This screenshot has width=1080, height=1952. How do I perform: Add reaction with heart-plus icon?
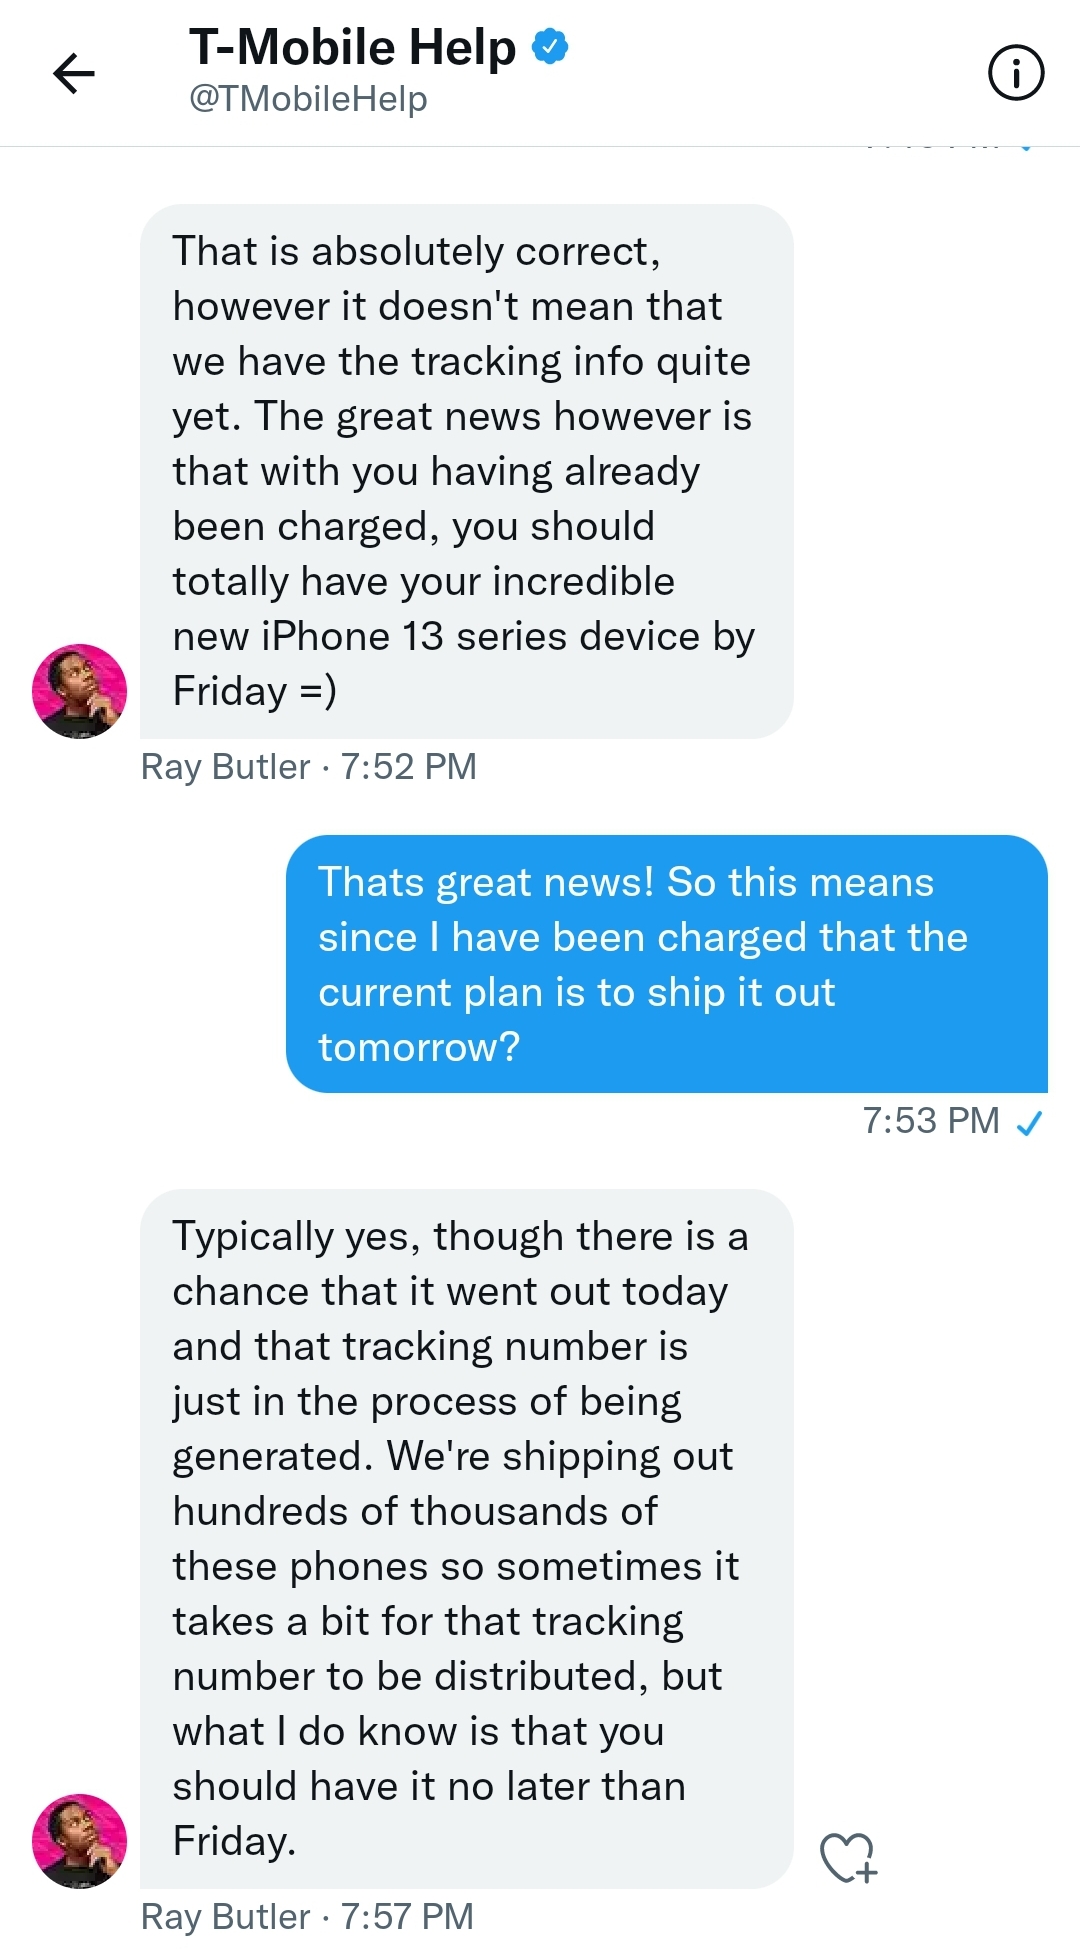pos(848,1857)
